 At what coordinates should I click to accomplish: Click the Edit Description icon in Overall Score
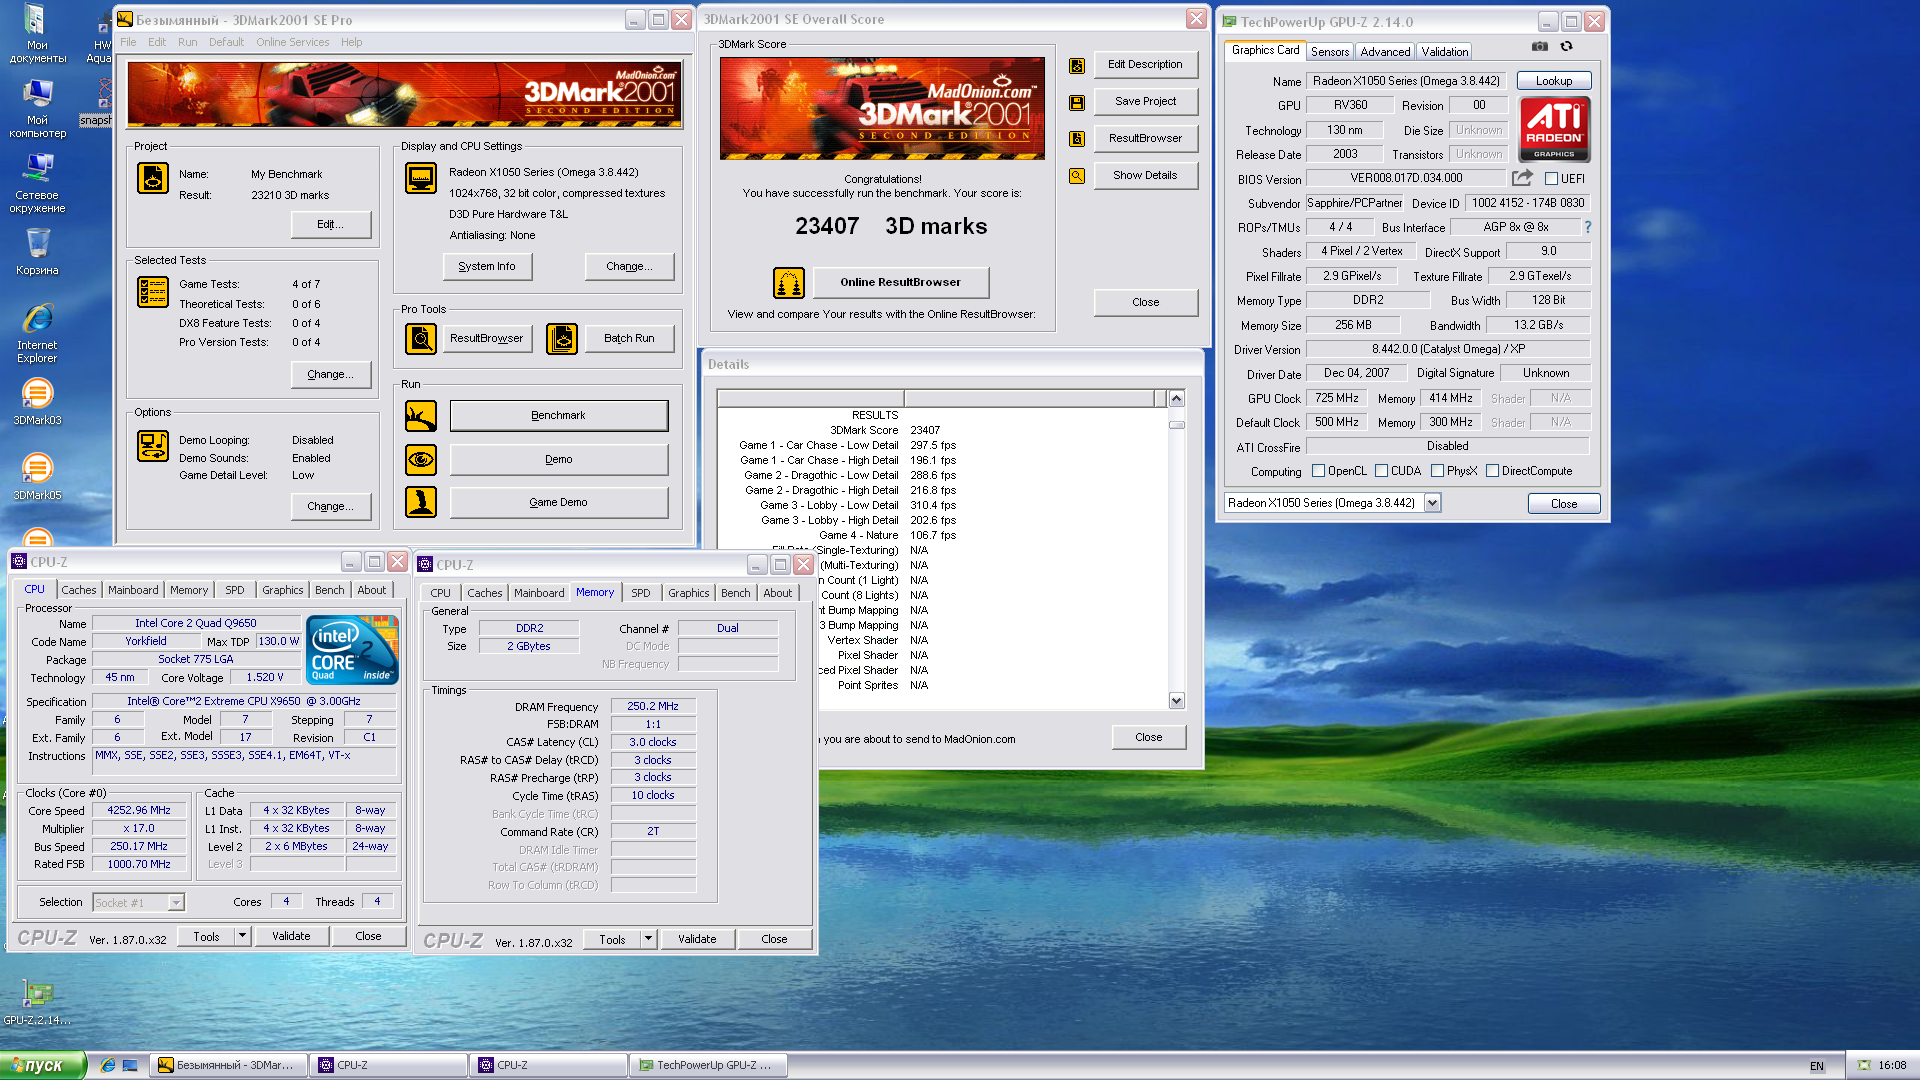click(1077, 66)
